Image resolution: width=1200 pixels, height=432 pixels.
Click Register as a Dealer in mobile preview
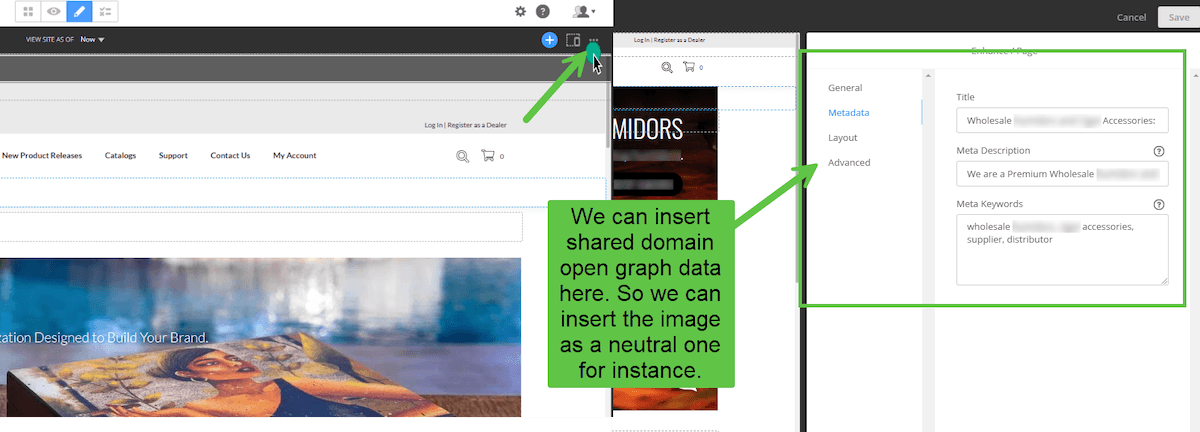point(679,40)
